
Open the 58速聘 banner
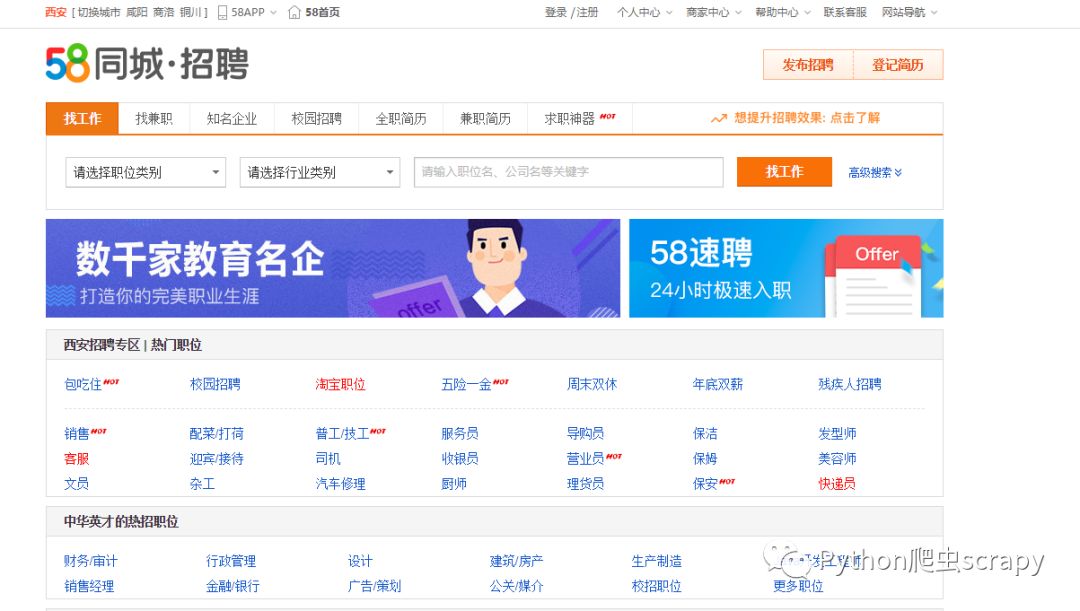click(x=786, y=268)
